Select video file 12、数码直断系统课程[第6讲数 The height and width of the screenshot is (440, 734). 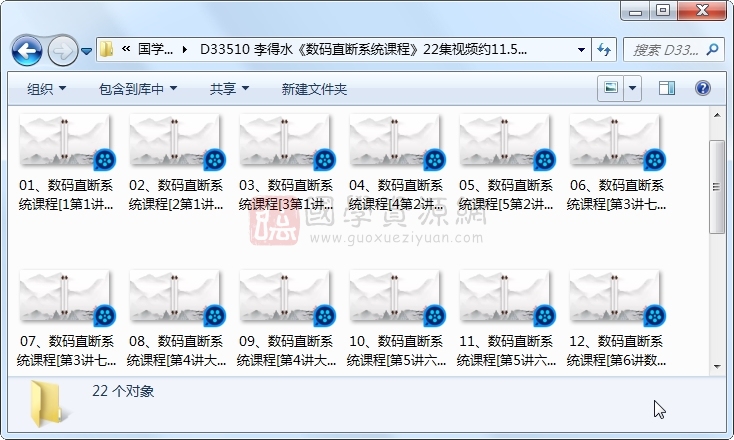[616, 318]
